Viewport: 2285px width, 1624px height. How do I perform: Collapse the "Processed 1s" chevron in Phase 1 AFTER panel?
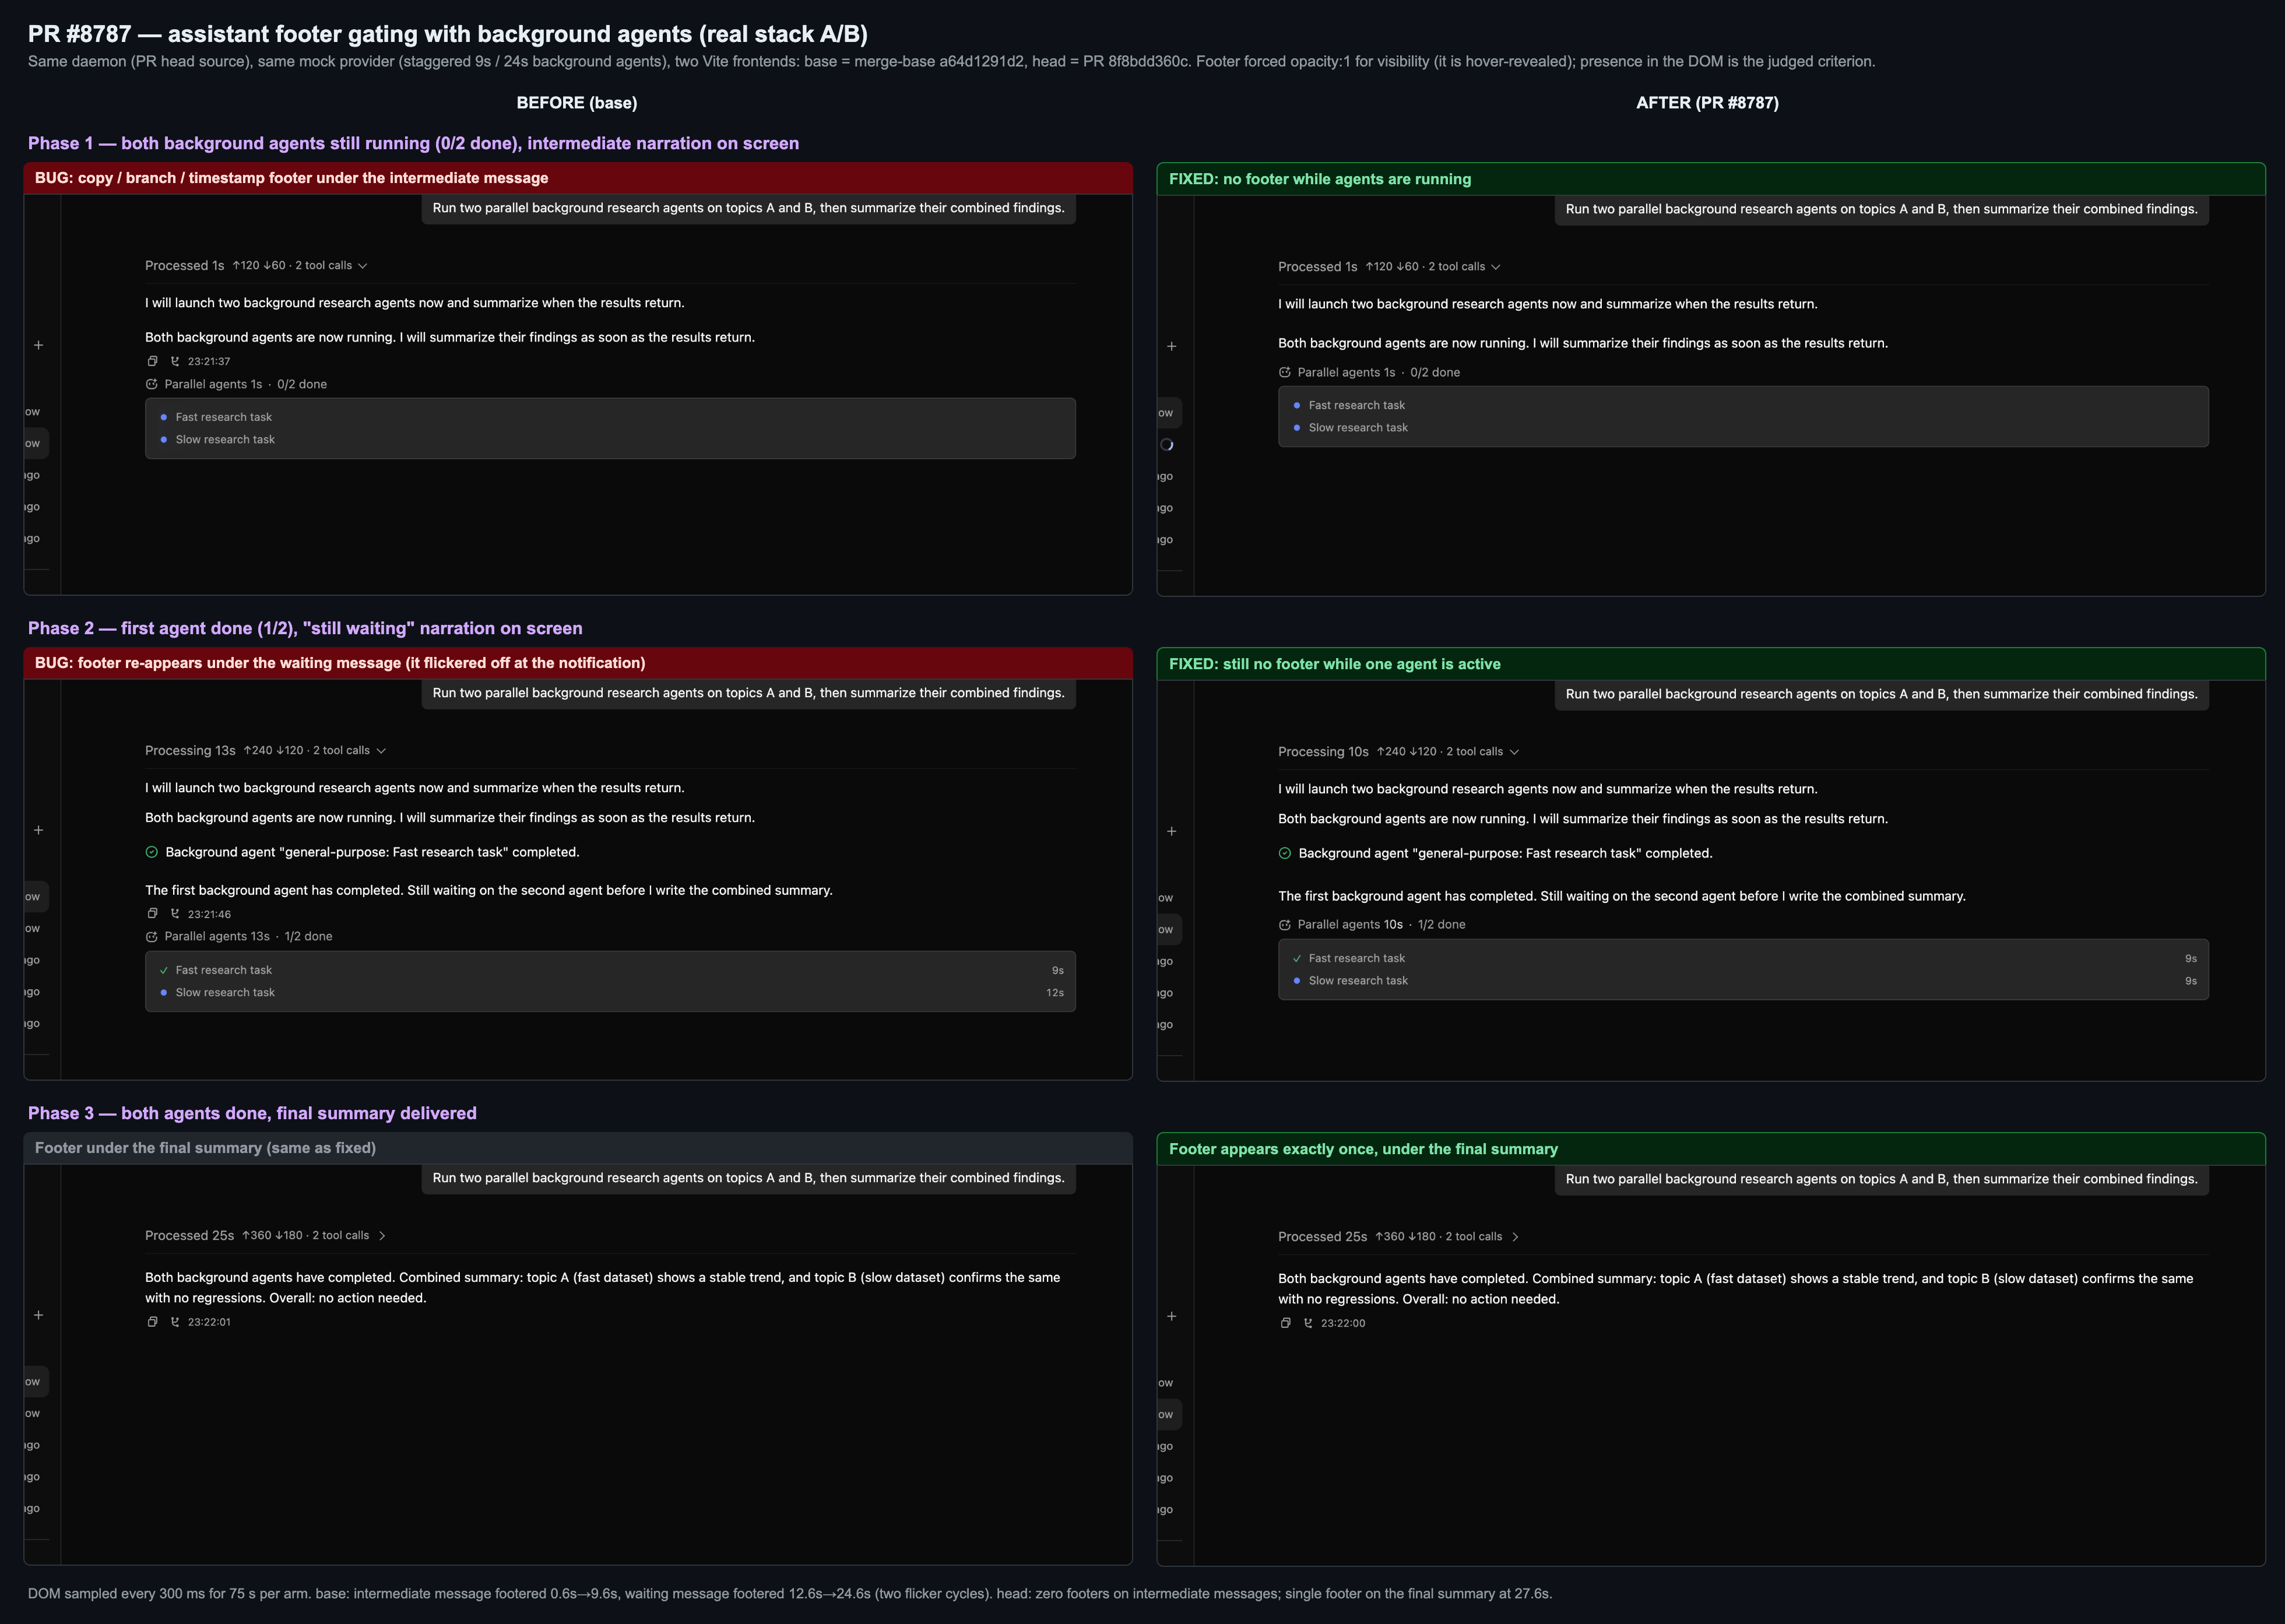click(x=1495, y=266)
